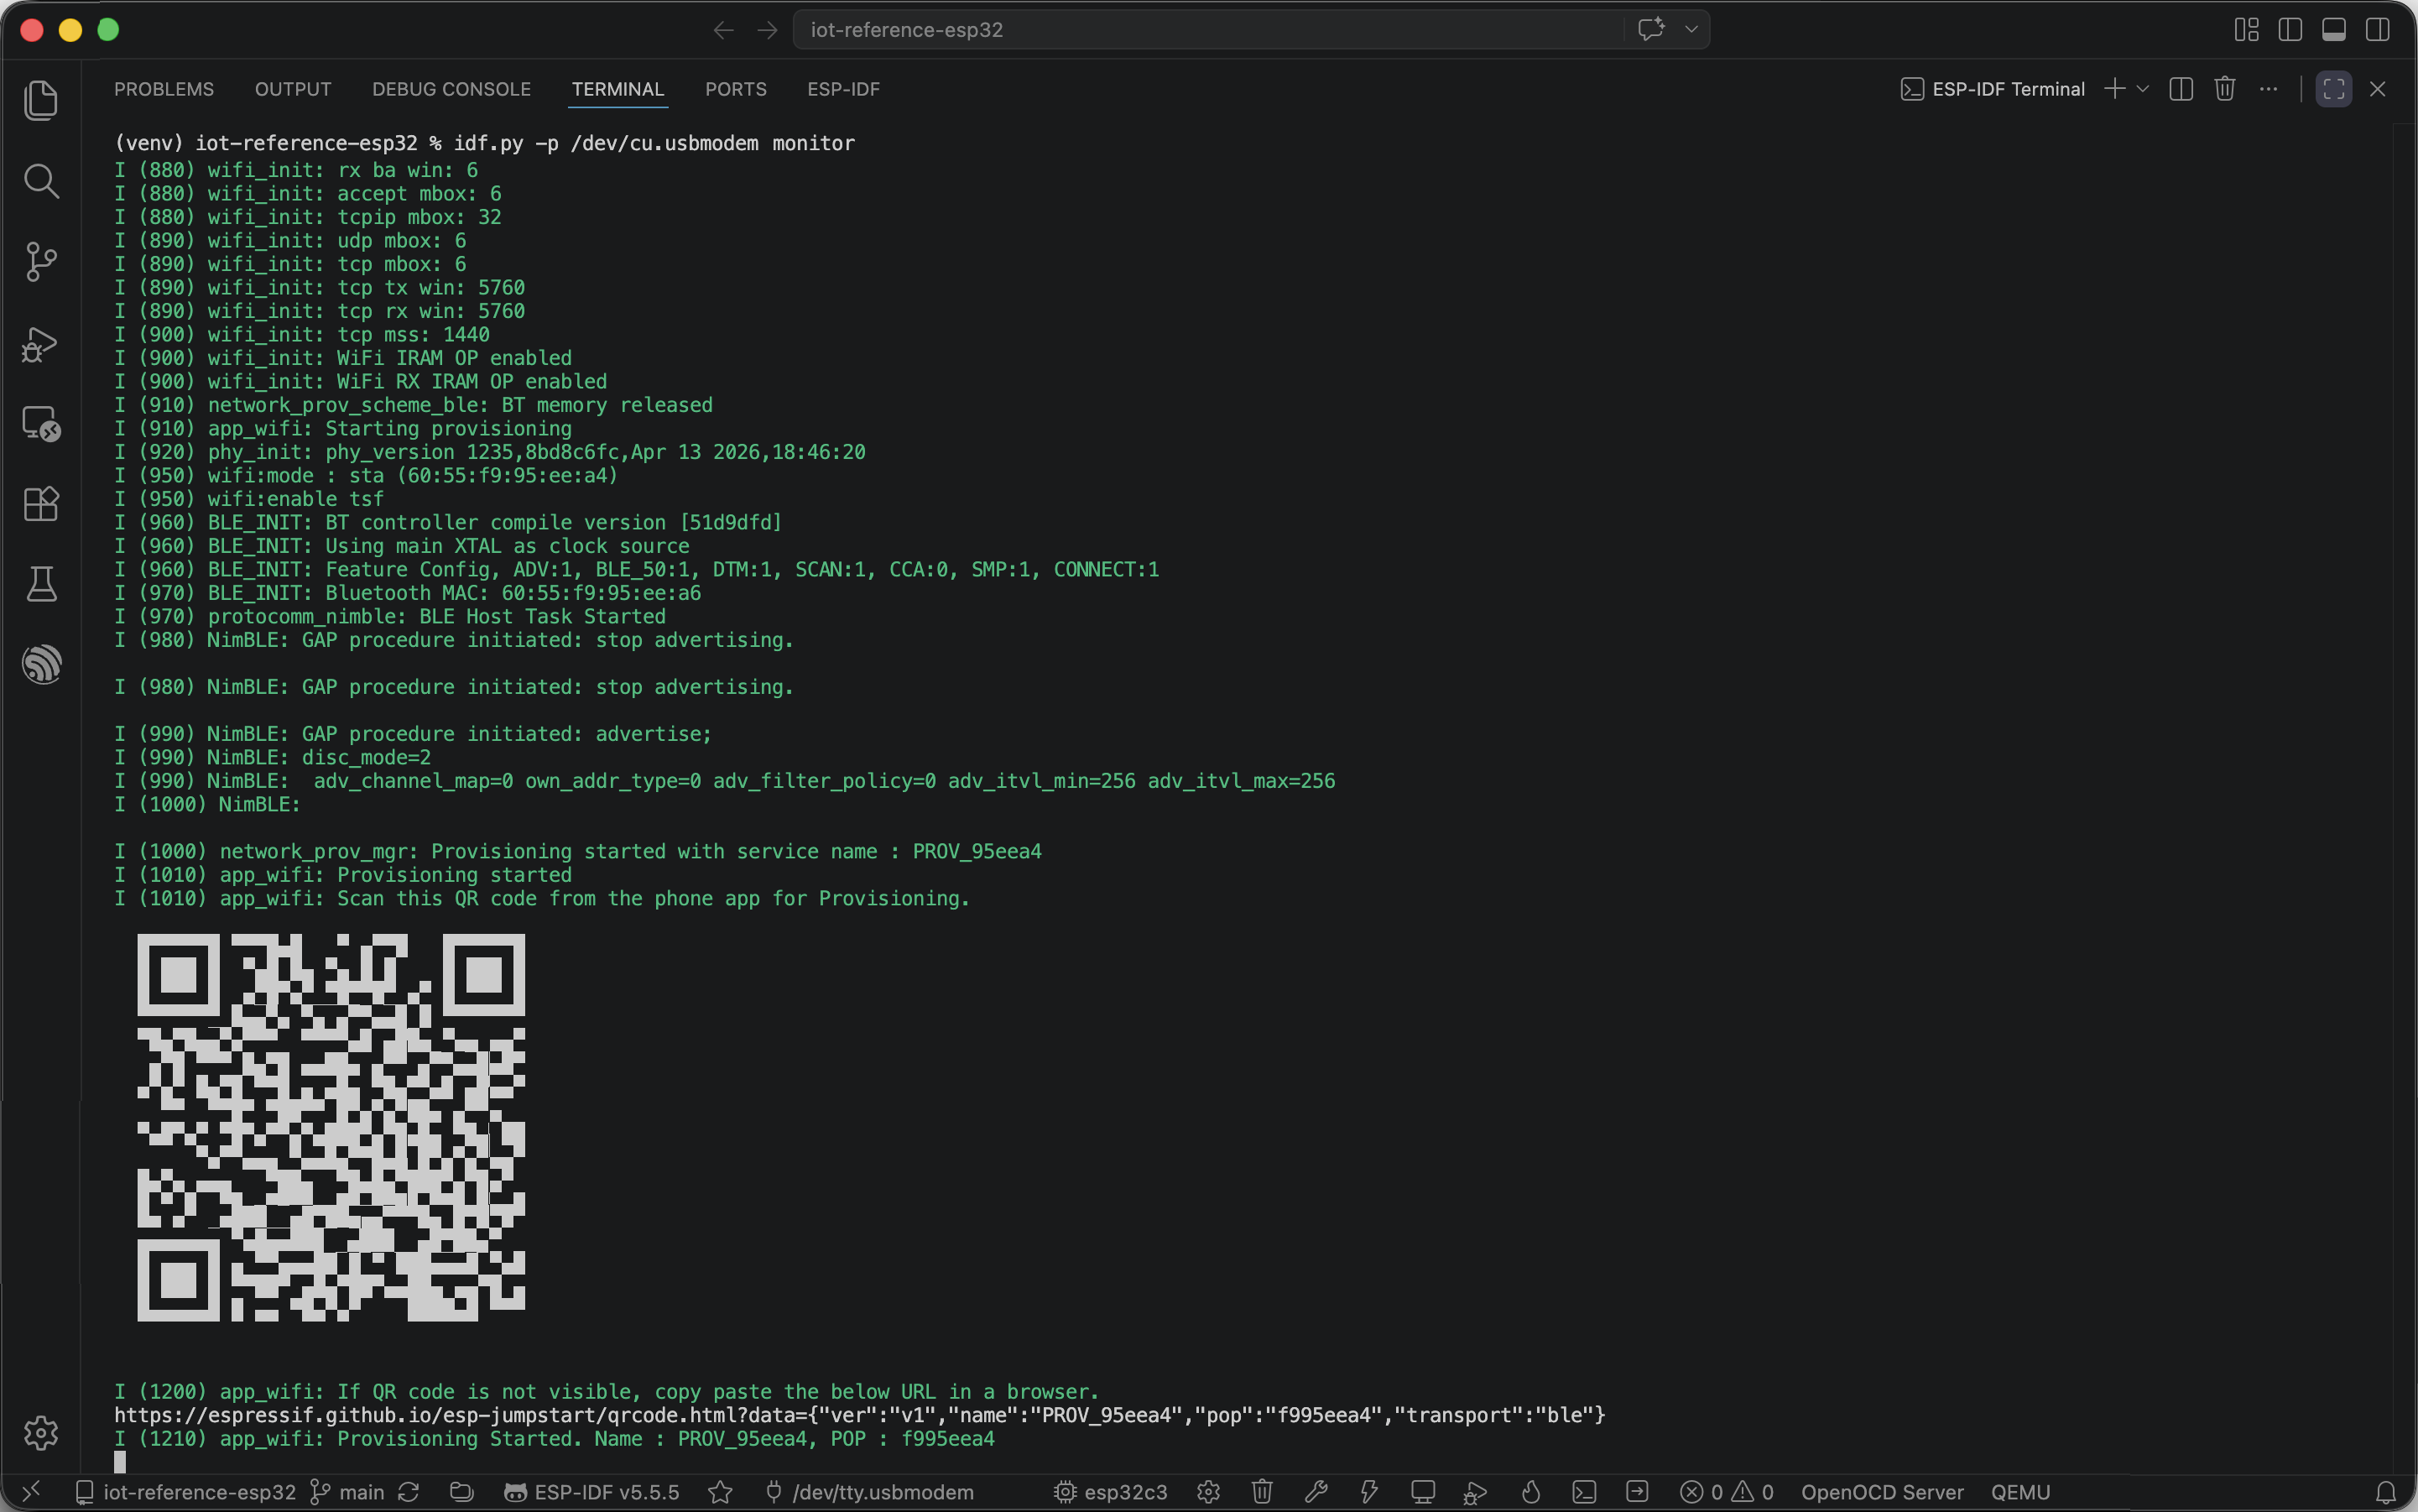This screenshot has height=1512, width=2418.
Task: Kill the ESP-IDF terminal with trash icon
Action: pos(2224,89)
